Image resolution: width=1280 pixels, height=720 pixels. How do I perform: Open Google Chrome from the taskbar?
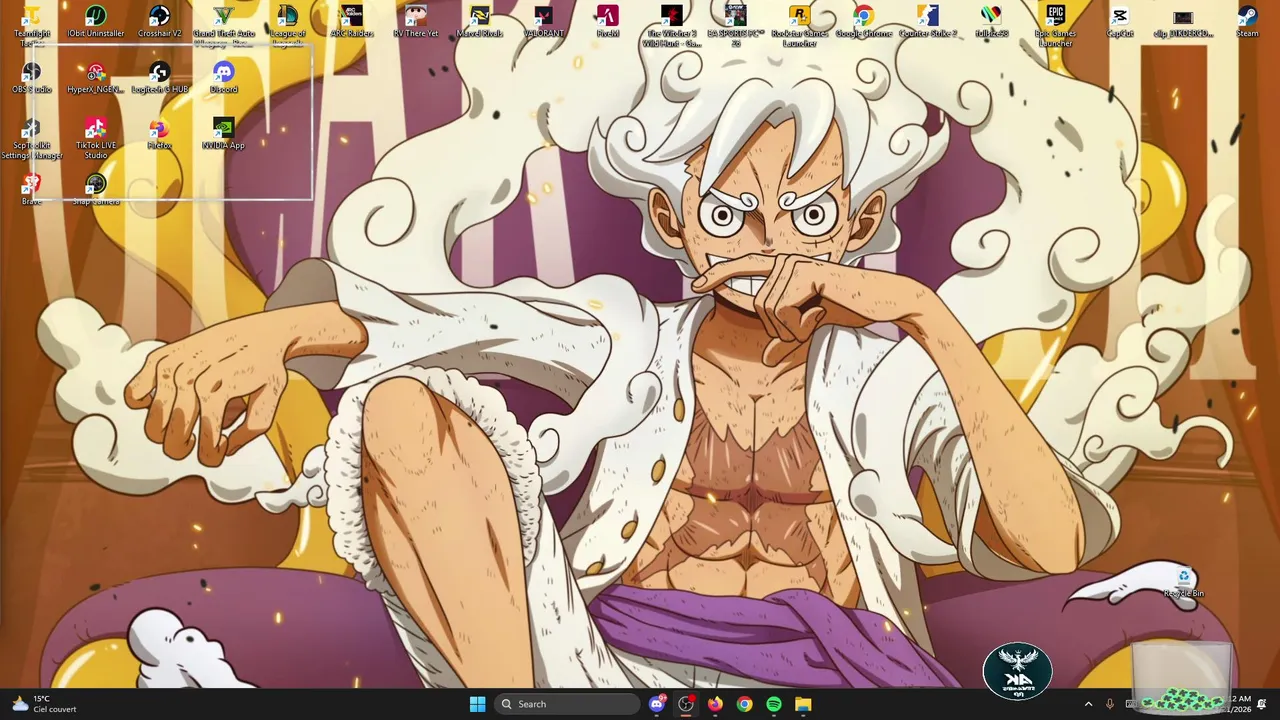tap(744, 704)
